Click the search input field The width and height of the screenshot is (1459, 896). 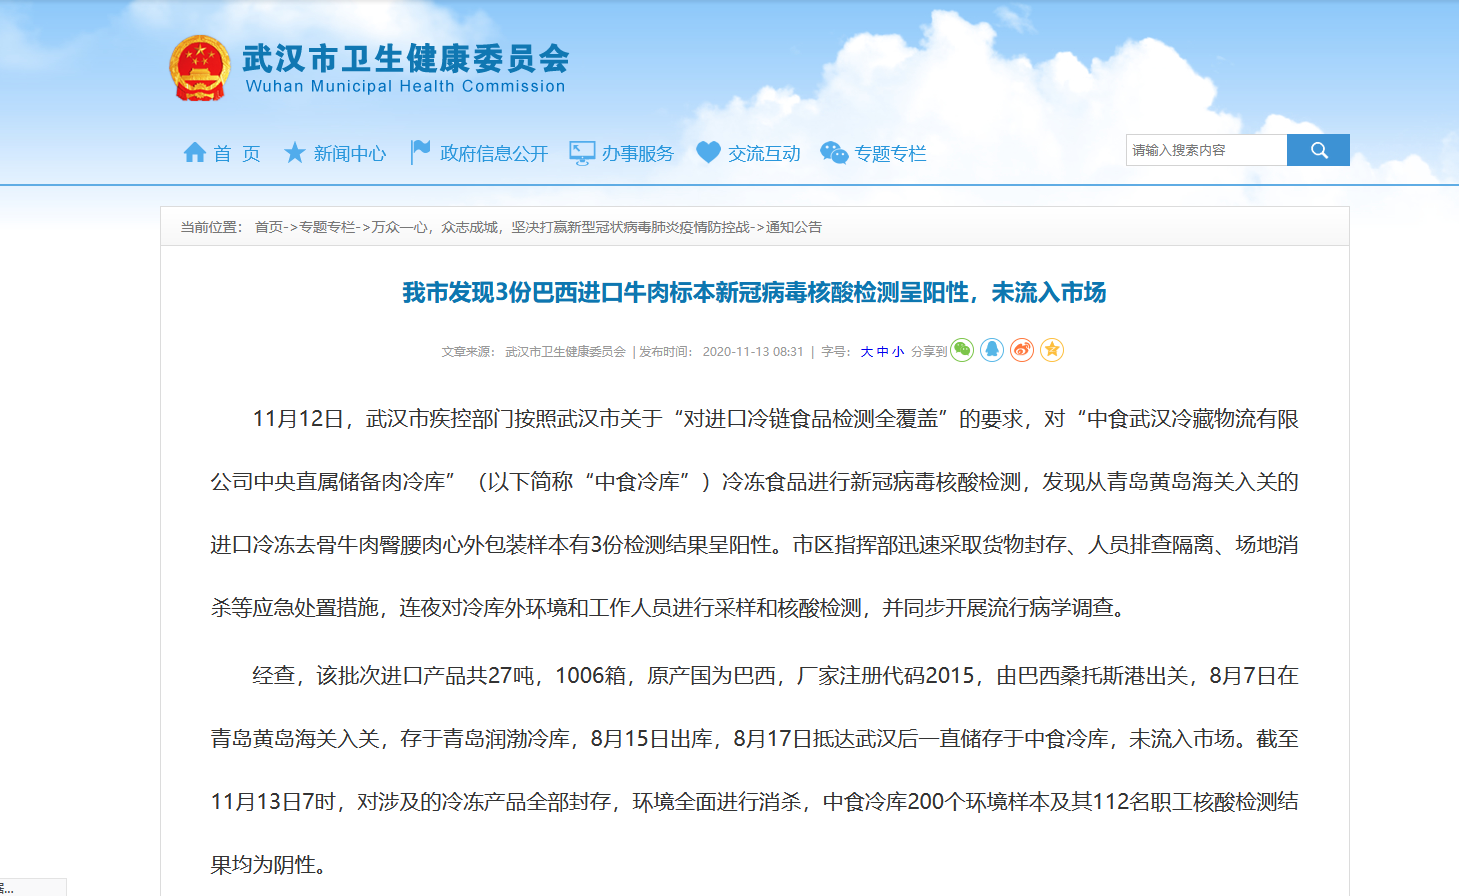click(1206, 150)
